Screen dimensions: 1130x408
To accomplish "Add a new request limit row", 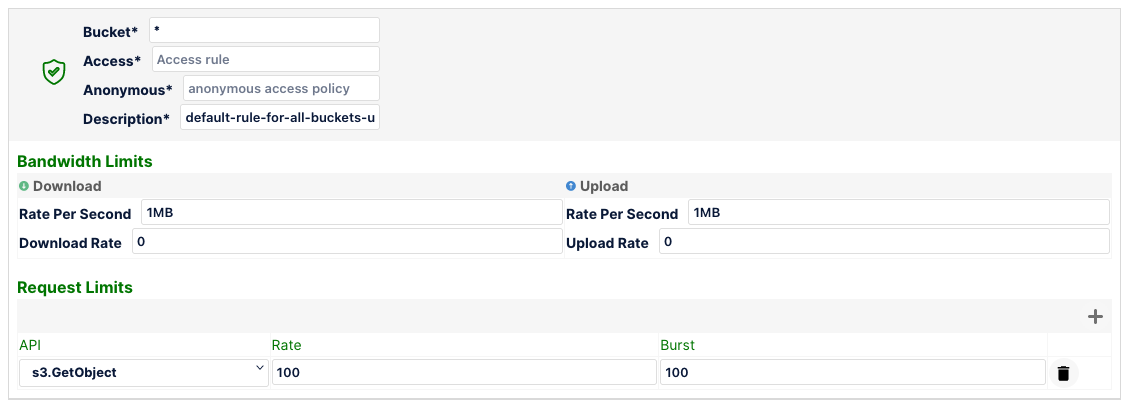I will (x=1095, y=317).
